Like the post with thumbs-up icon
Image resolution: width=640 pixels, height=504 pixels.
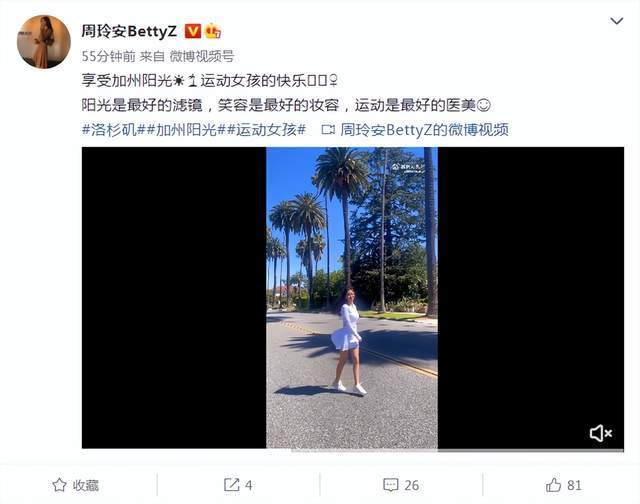point(553,485)
